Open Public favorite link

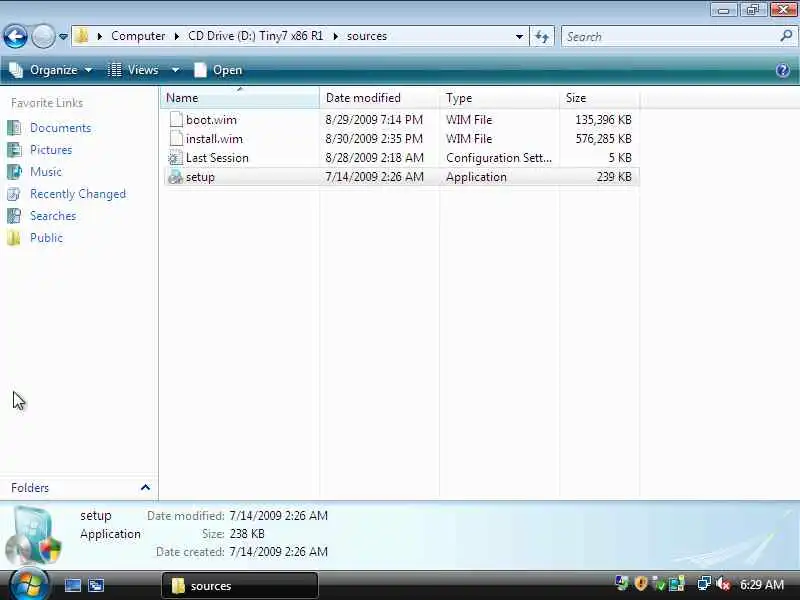point(46,238)
